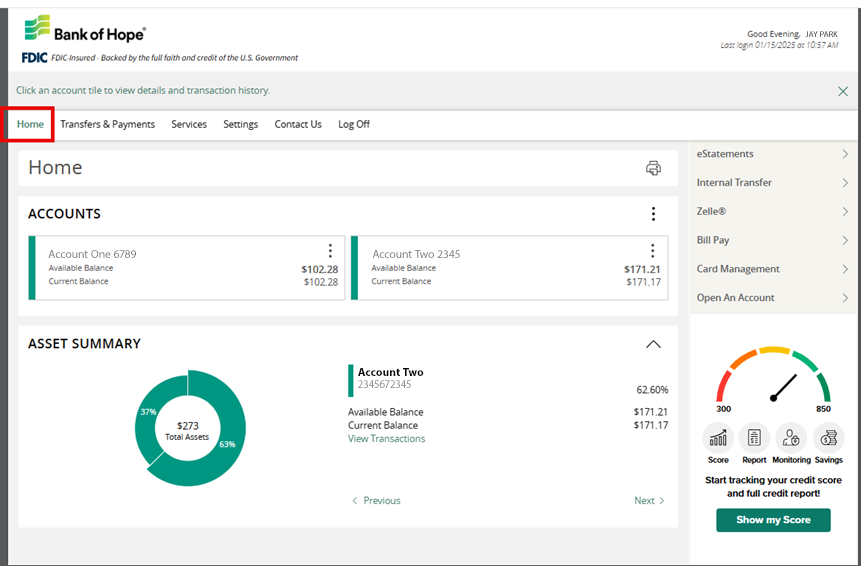Click Account Two tile current balance $171.17

(x=644, y=282)
